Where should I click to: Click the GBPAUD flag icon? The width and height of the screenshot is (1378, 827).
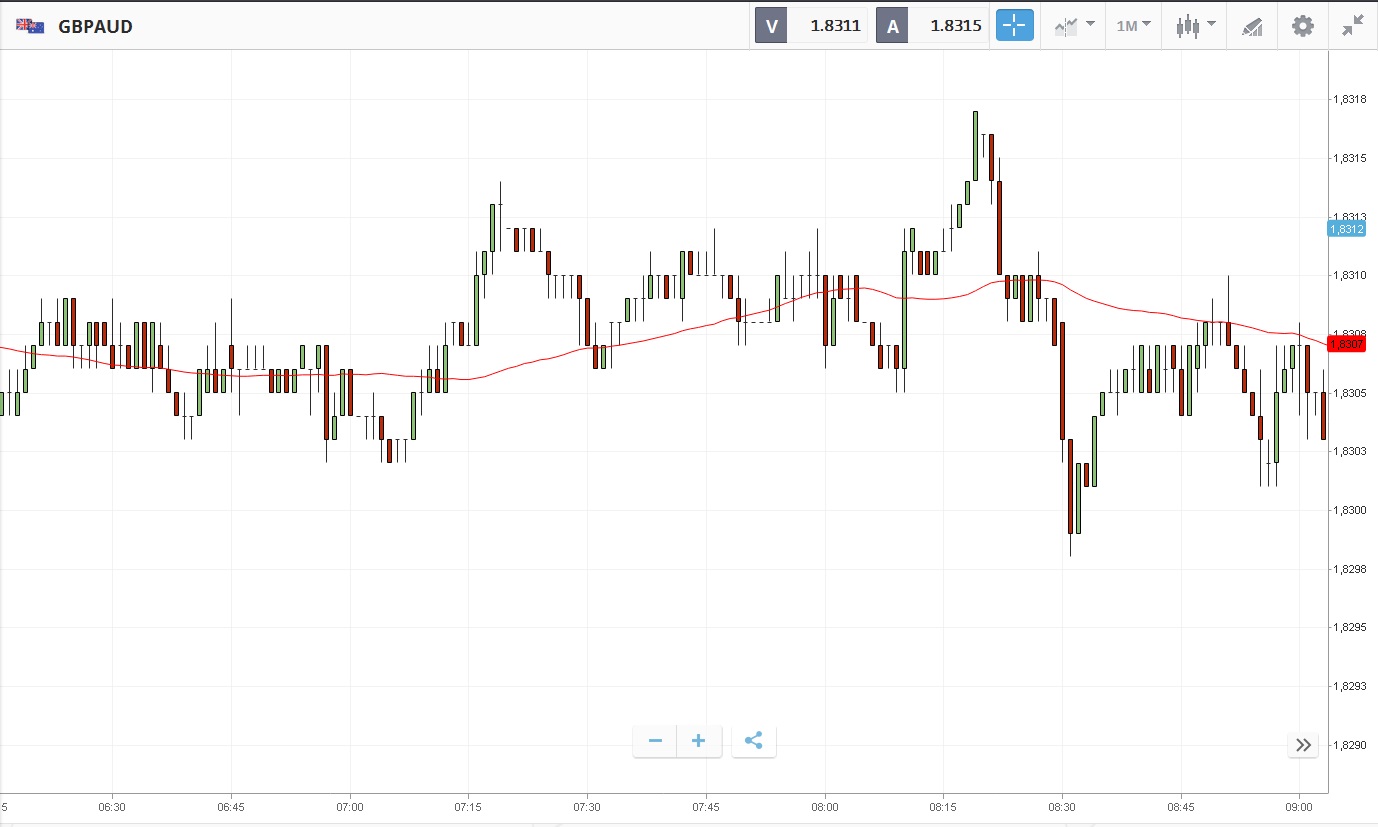pos(29,26)
